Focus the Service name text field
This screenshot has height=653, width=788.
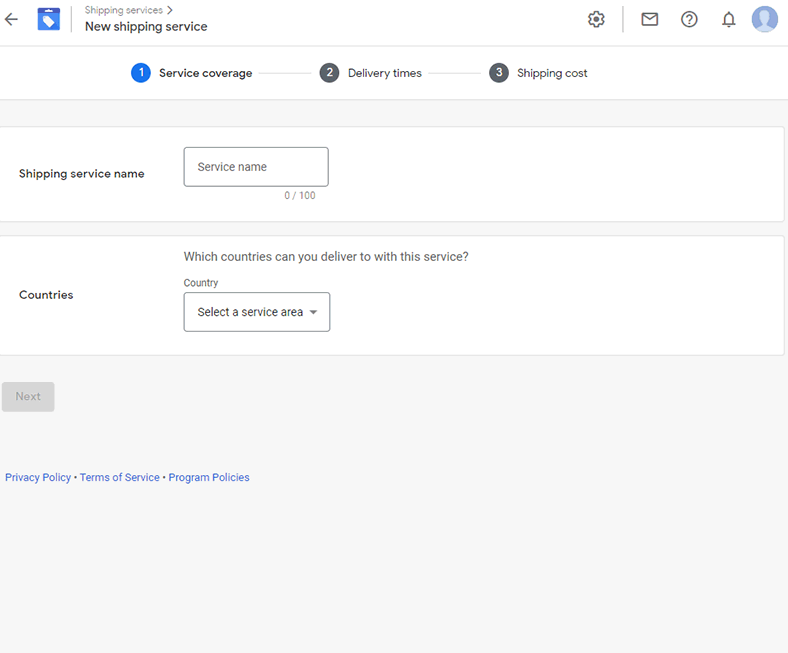click(x=256, y=167)
